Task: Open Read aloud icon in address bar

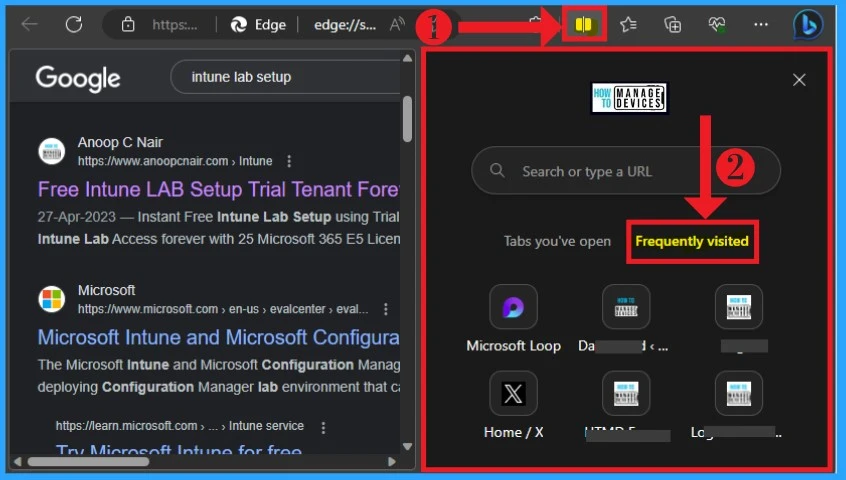Action: [397, 24]
